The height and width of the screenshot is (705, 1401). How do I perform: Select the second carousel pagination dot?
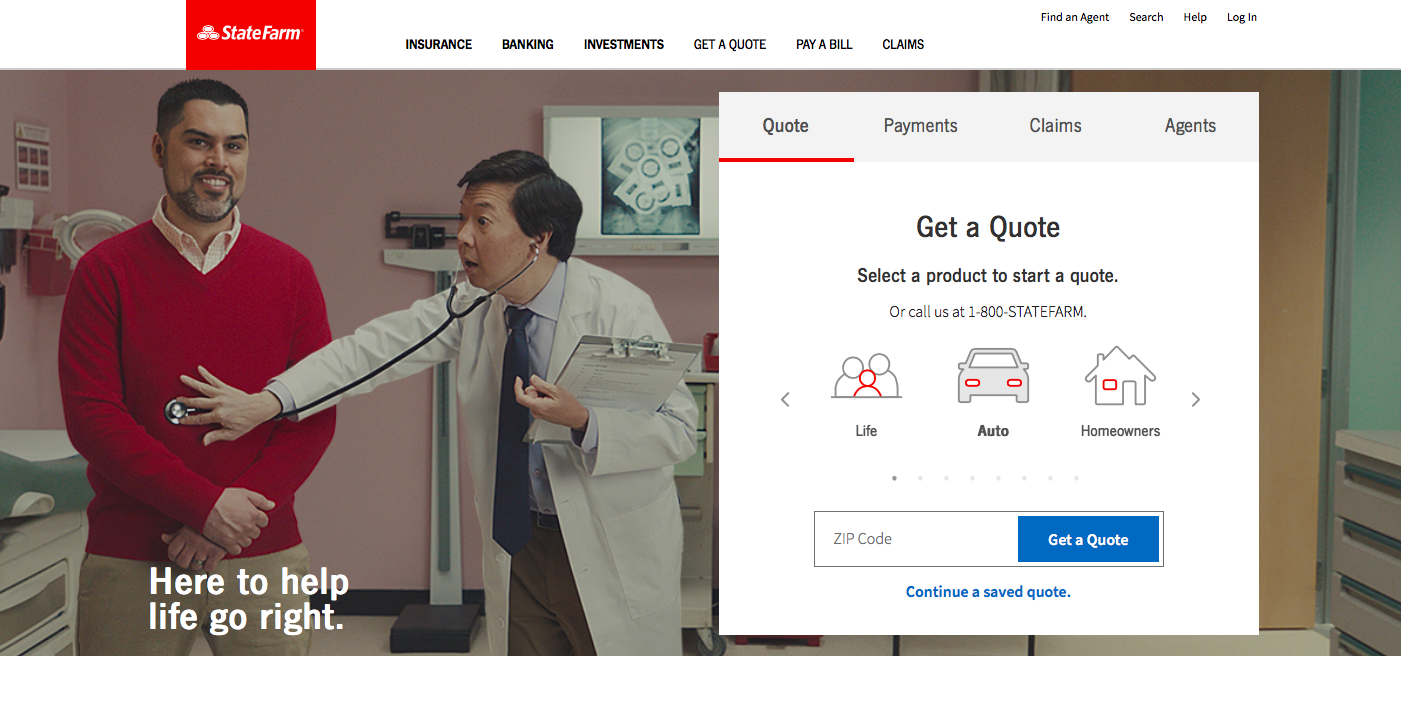coord(920,478)
